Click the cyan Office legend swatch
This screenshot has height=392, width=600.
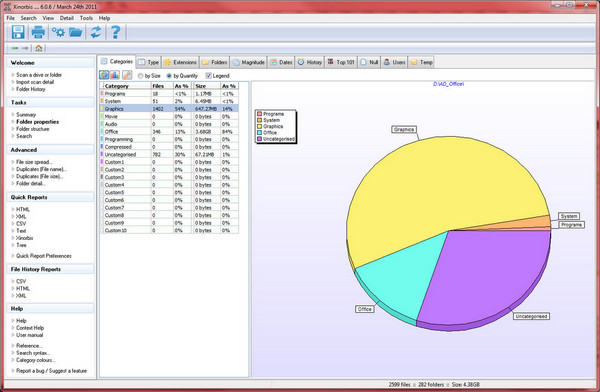point(259,132)
